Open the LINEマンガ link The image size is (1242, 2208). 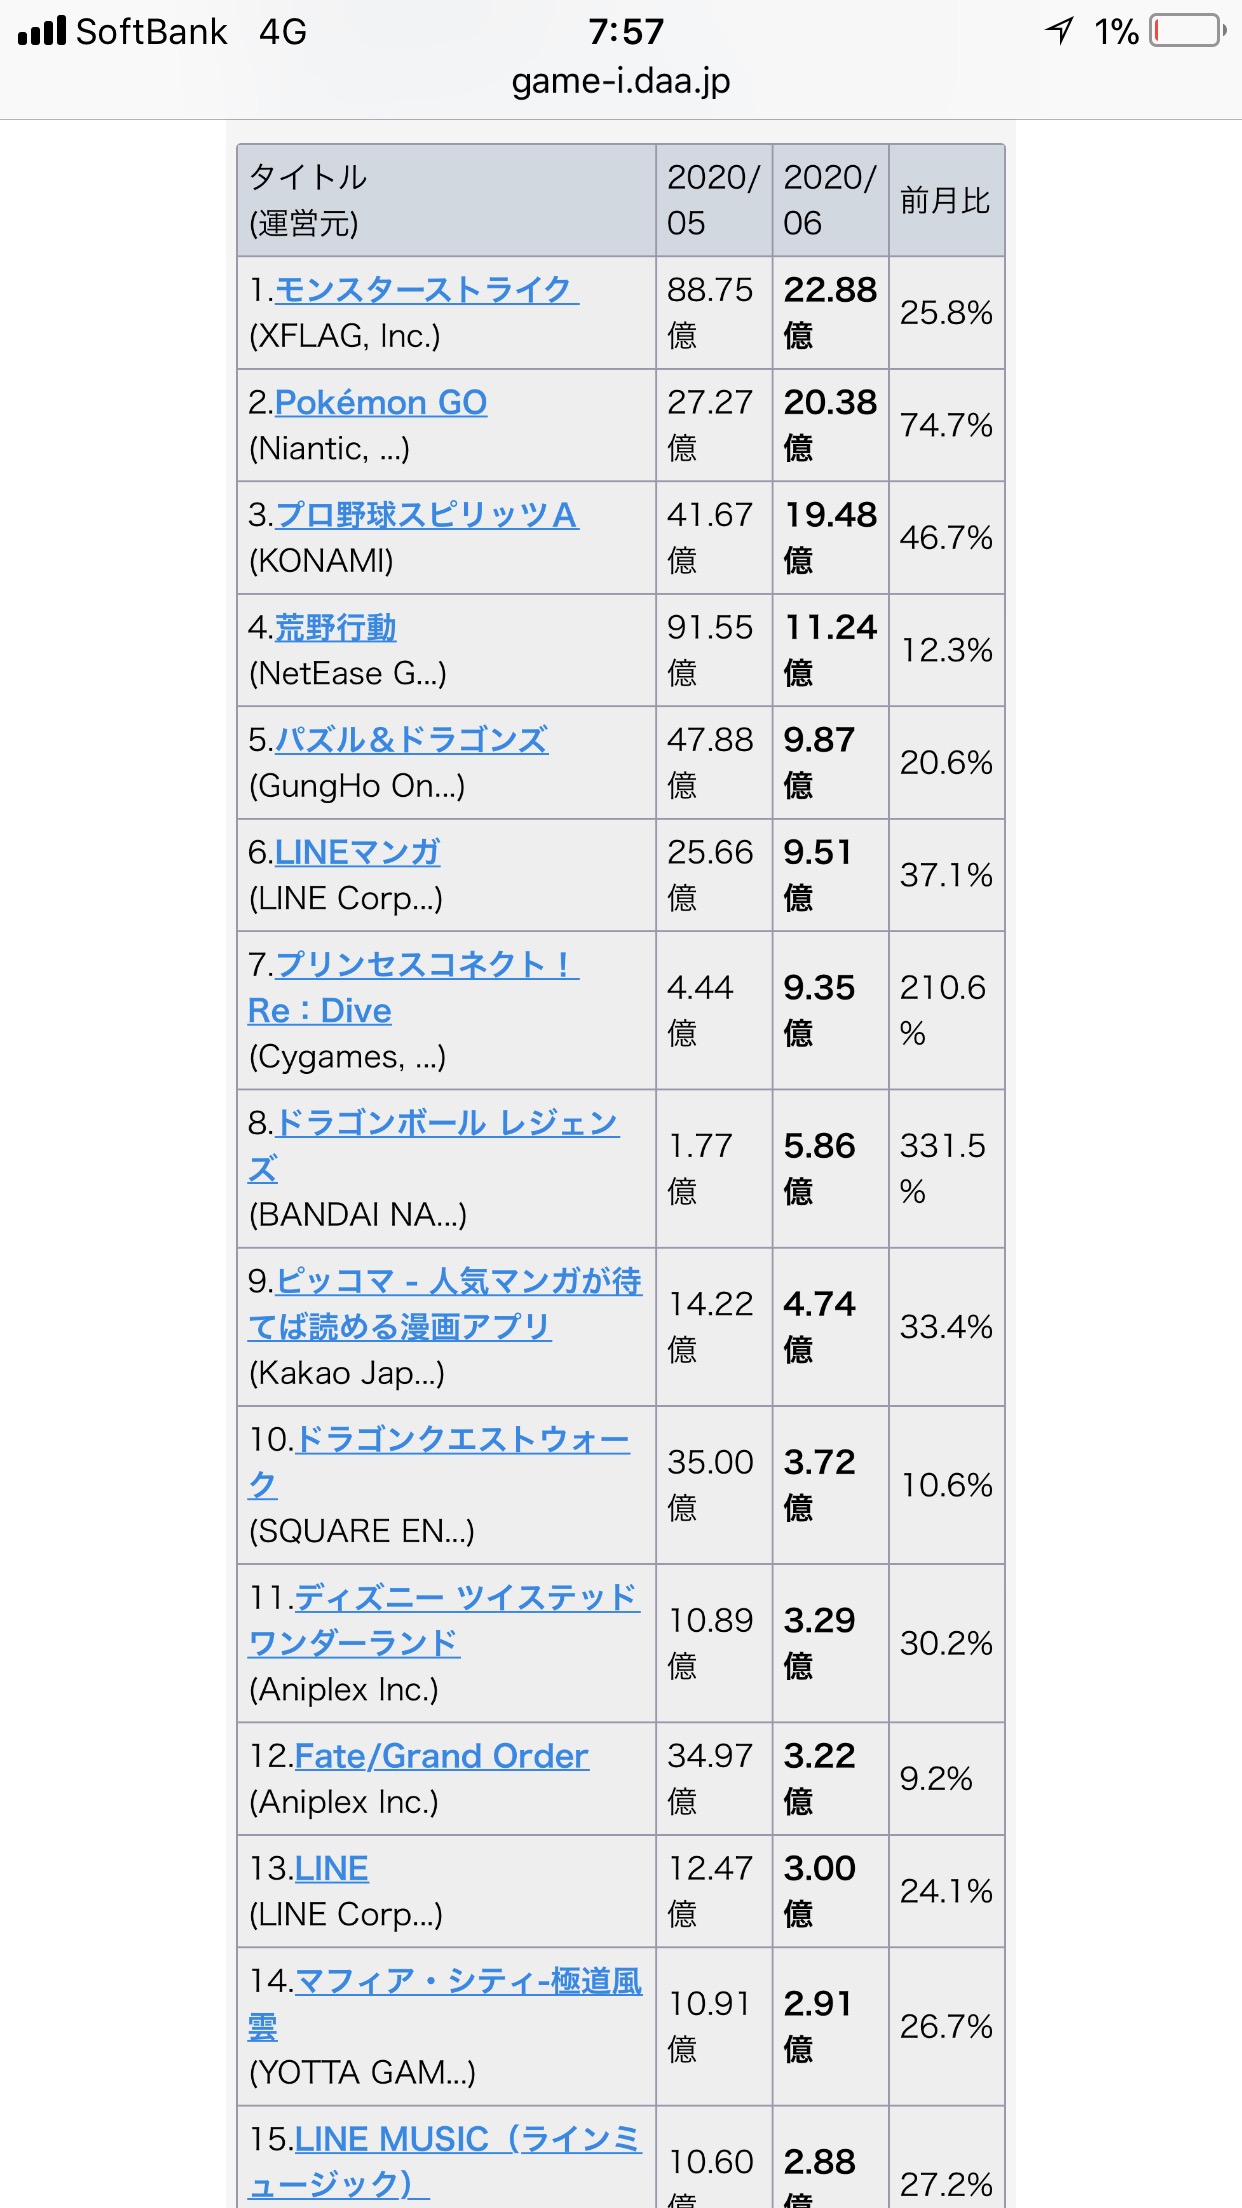(x=358, y=852)
